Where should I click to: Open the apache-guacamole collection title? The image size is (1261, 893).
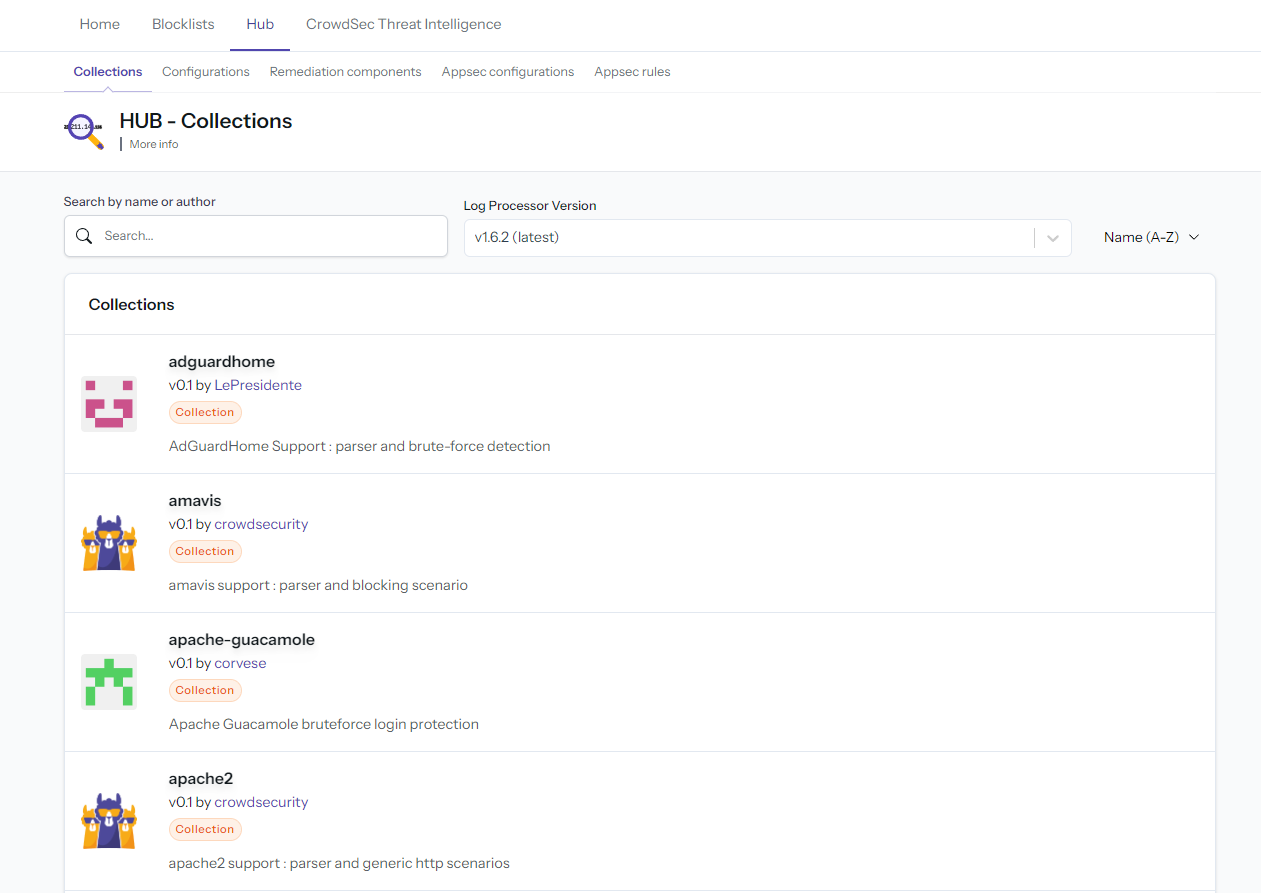(242, 639)
